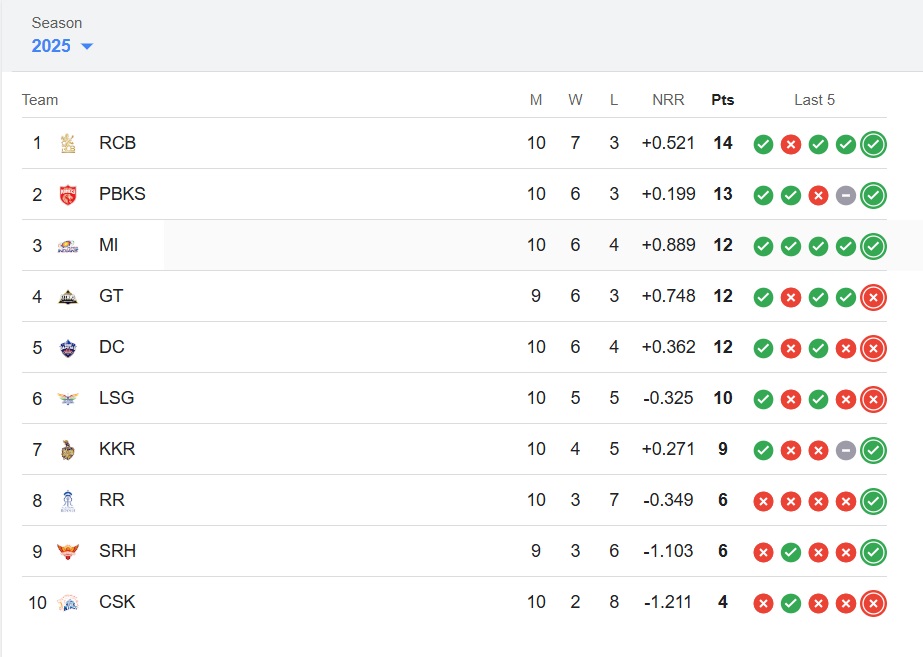
Task: Click the LSG team logo
Action: [x=68, y=398]
